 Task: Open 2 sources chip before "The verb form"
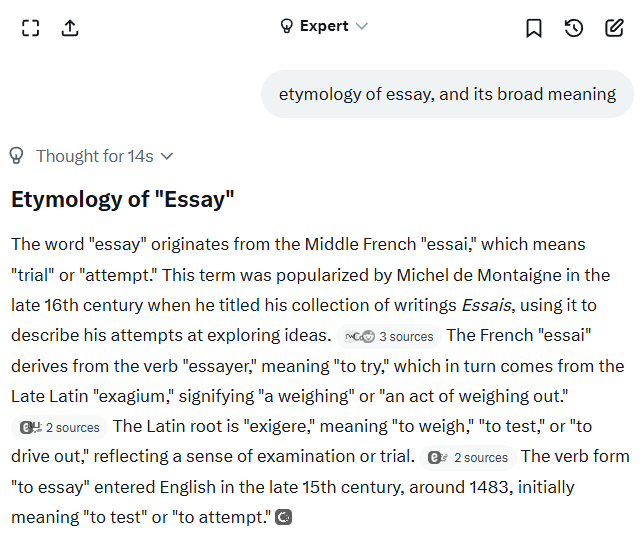click(467, 457)
